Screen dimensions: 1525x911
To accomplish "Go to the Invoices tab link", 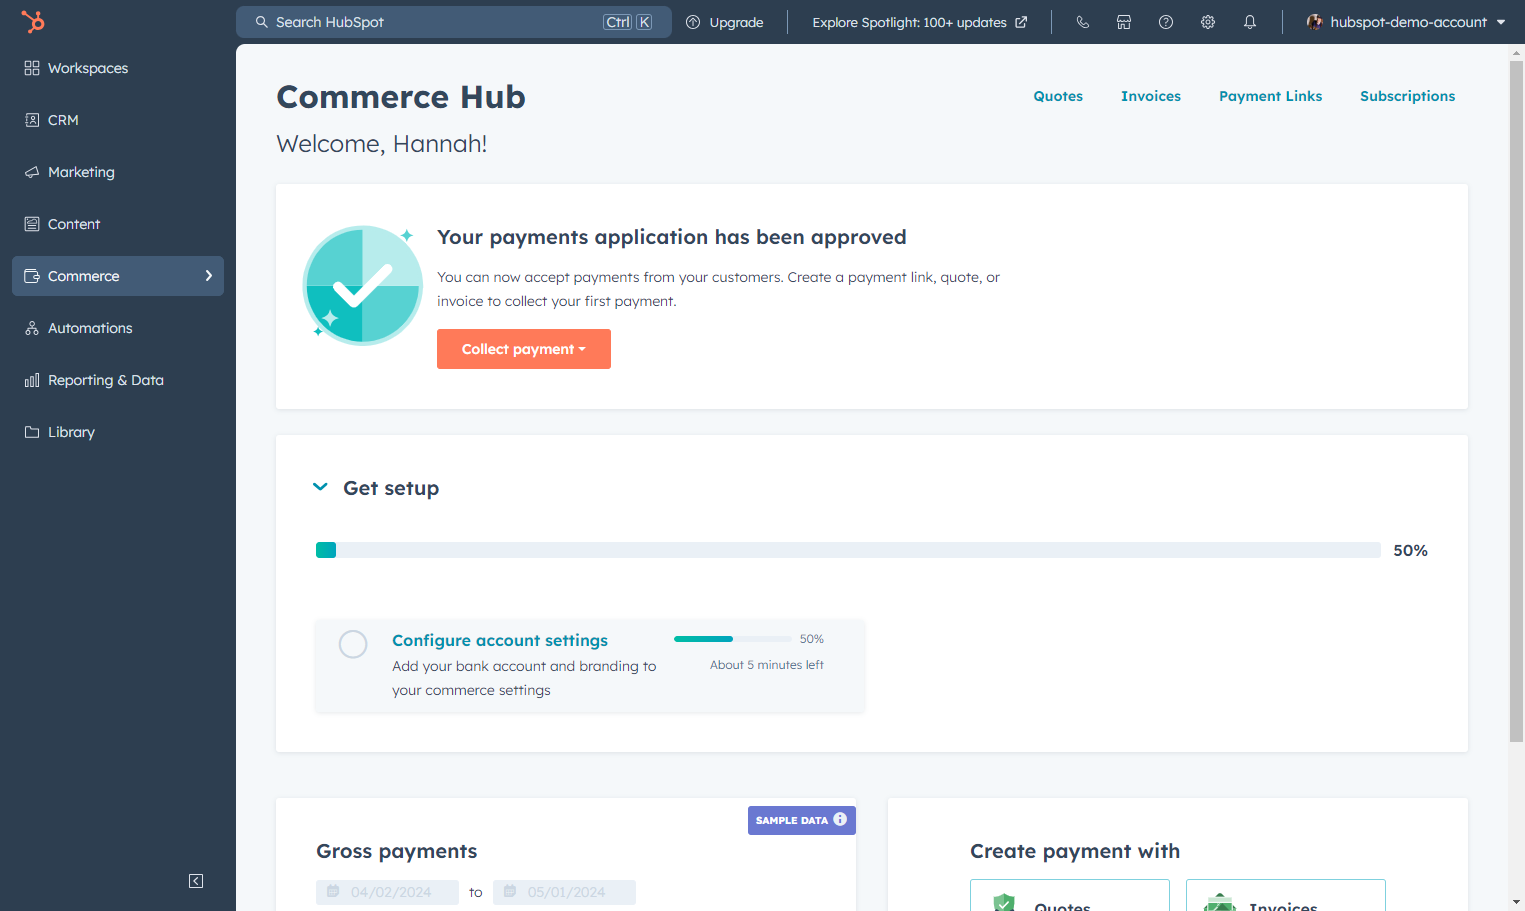I will (1151, 96).
